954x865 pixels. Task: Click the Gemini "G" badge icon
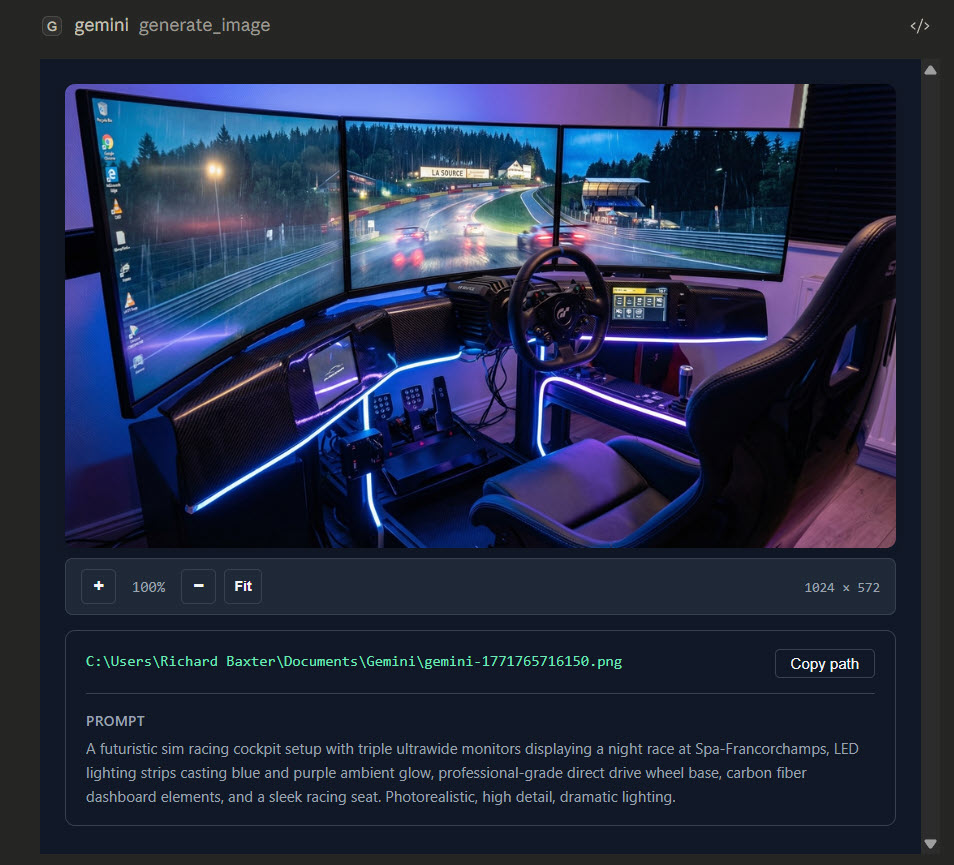coord(51,26)
